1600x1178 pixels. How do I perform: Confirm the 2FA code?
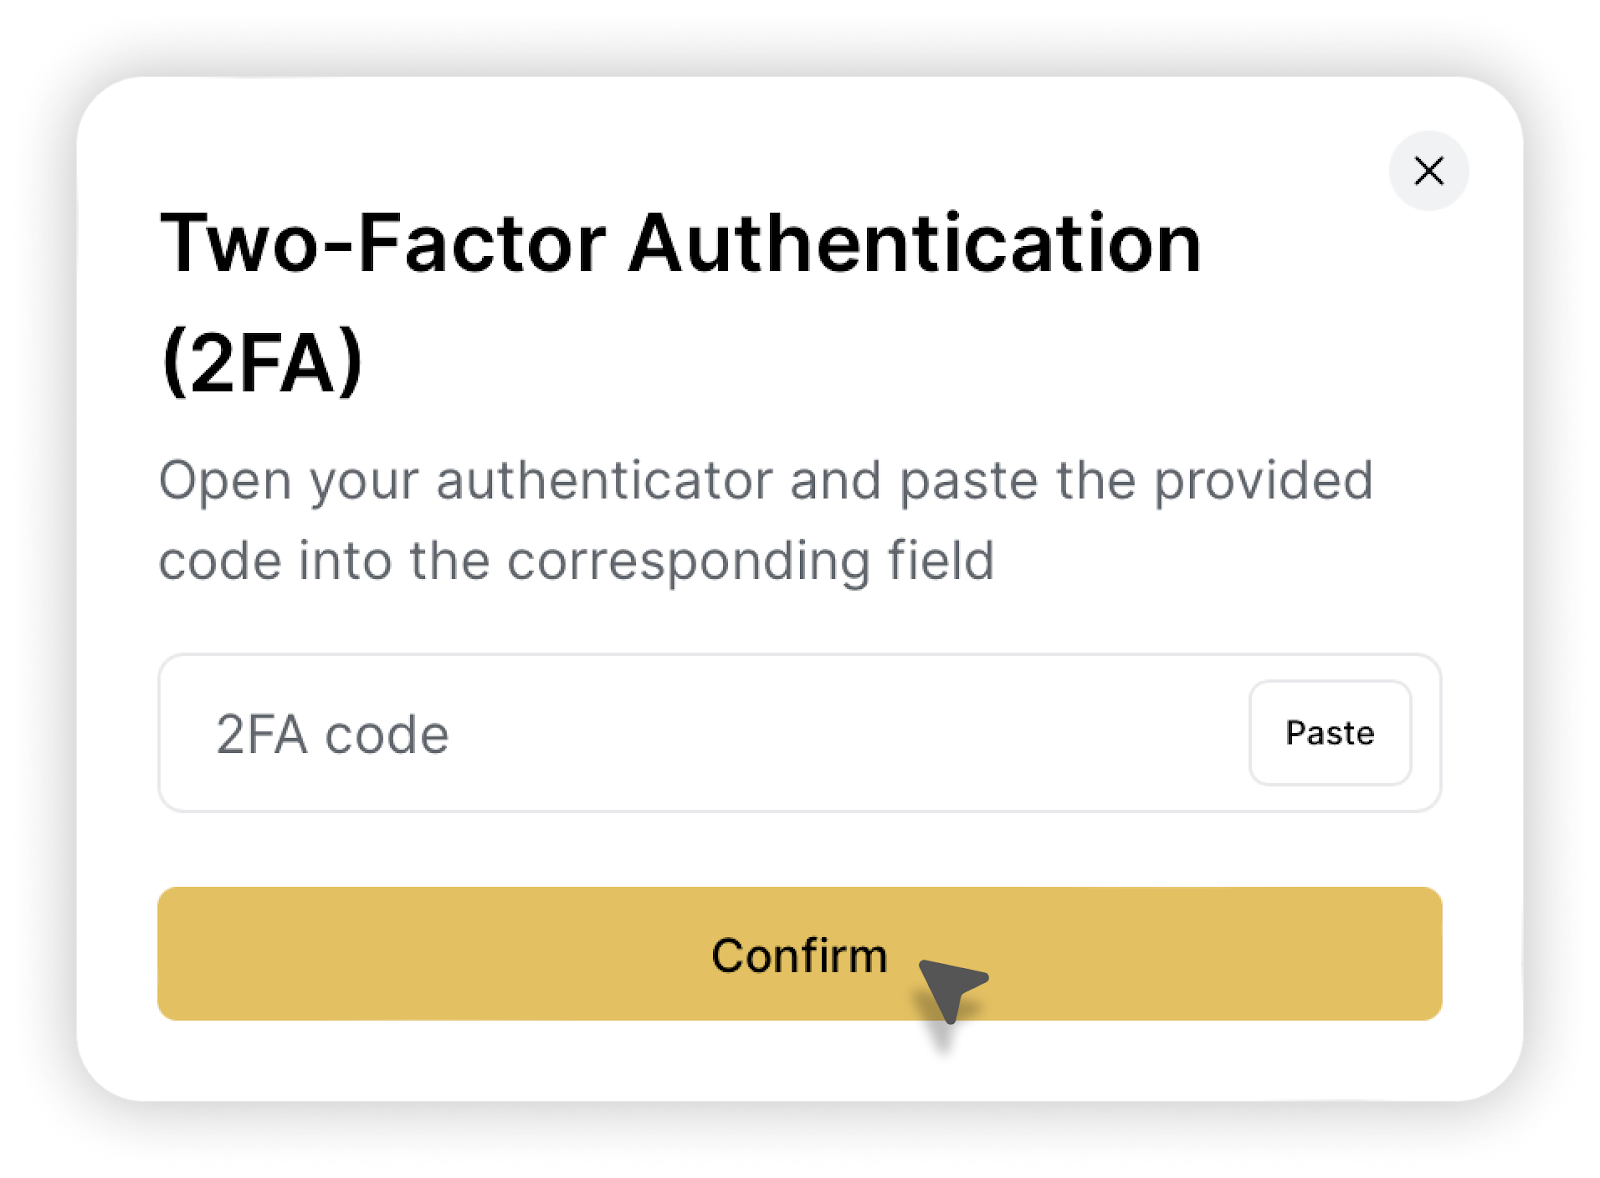799,954
